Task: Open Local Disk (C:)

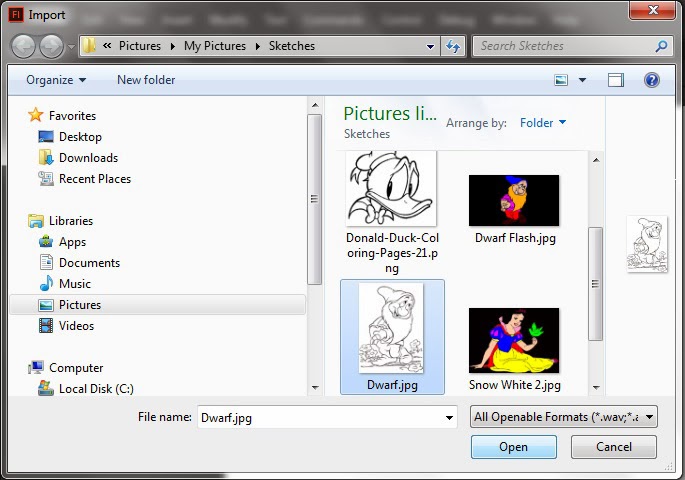Action: pos(86,388)
